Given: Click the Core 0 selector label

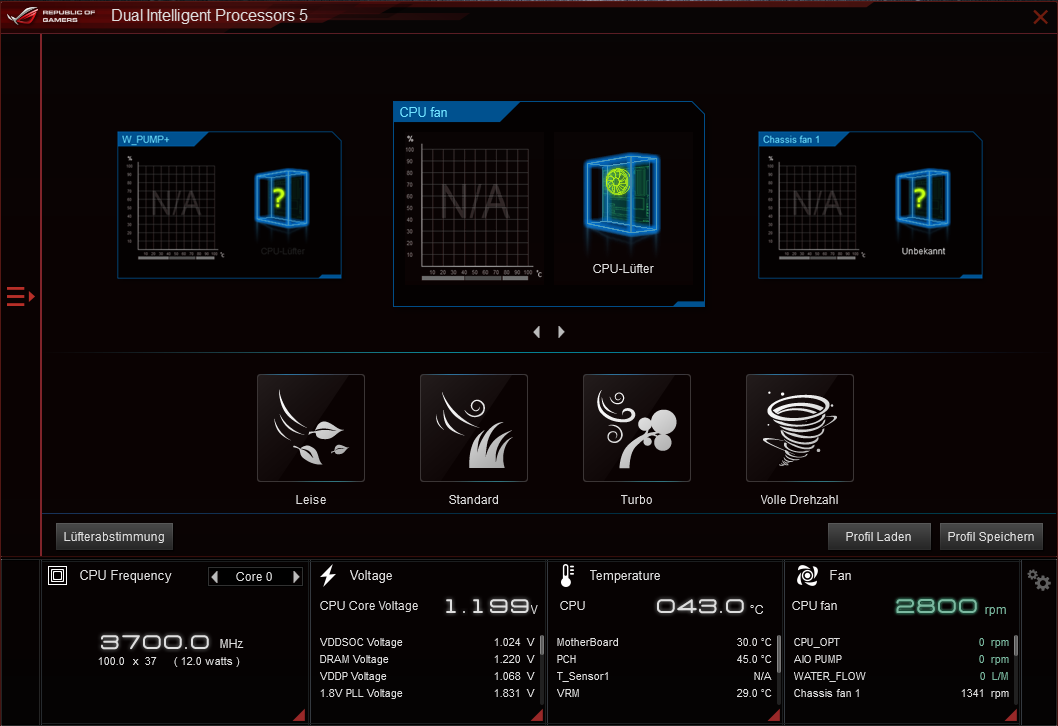Looking at the screenshot, I should tap(254, 577).
